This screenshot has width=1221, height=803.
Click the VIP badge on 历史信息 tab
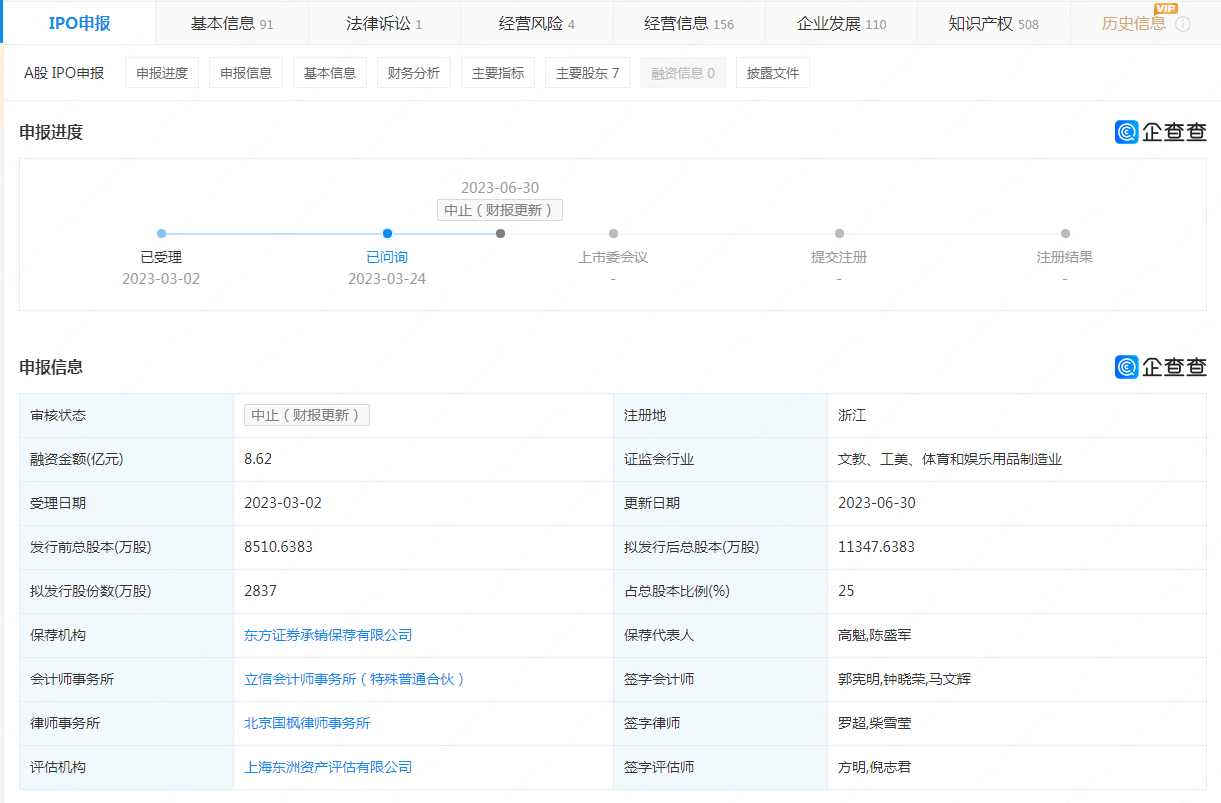coord(1166,8)
